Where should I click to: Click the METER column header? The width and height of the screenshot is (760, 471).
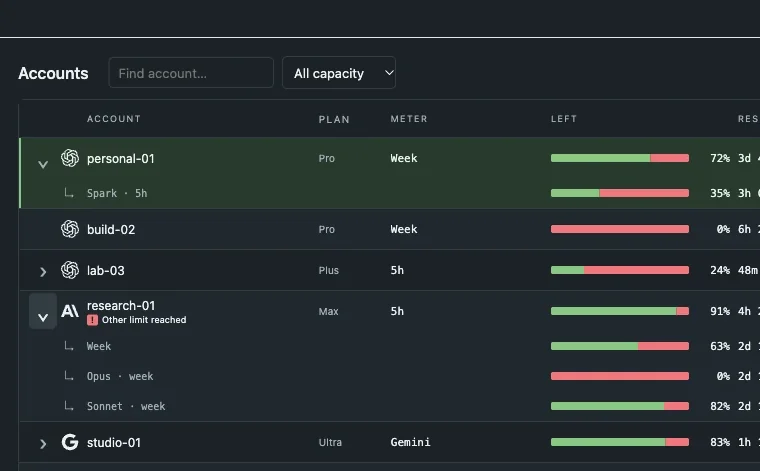409,119
